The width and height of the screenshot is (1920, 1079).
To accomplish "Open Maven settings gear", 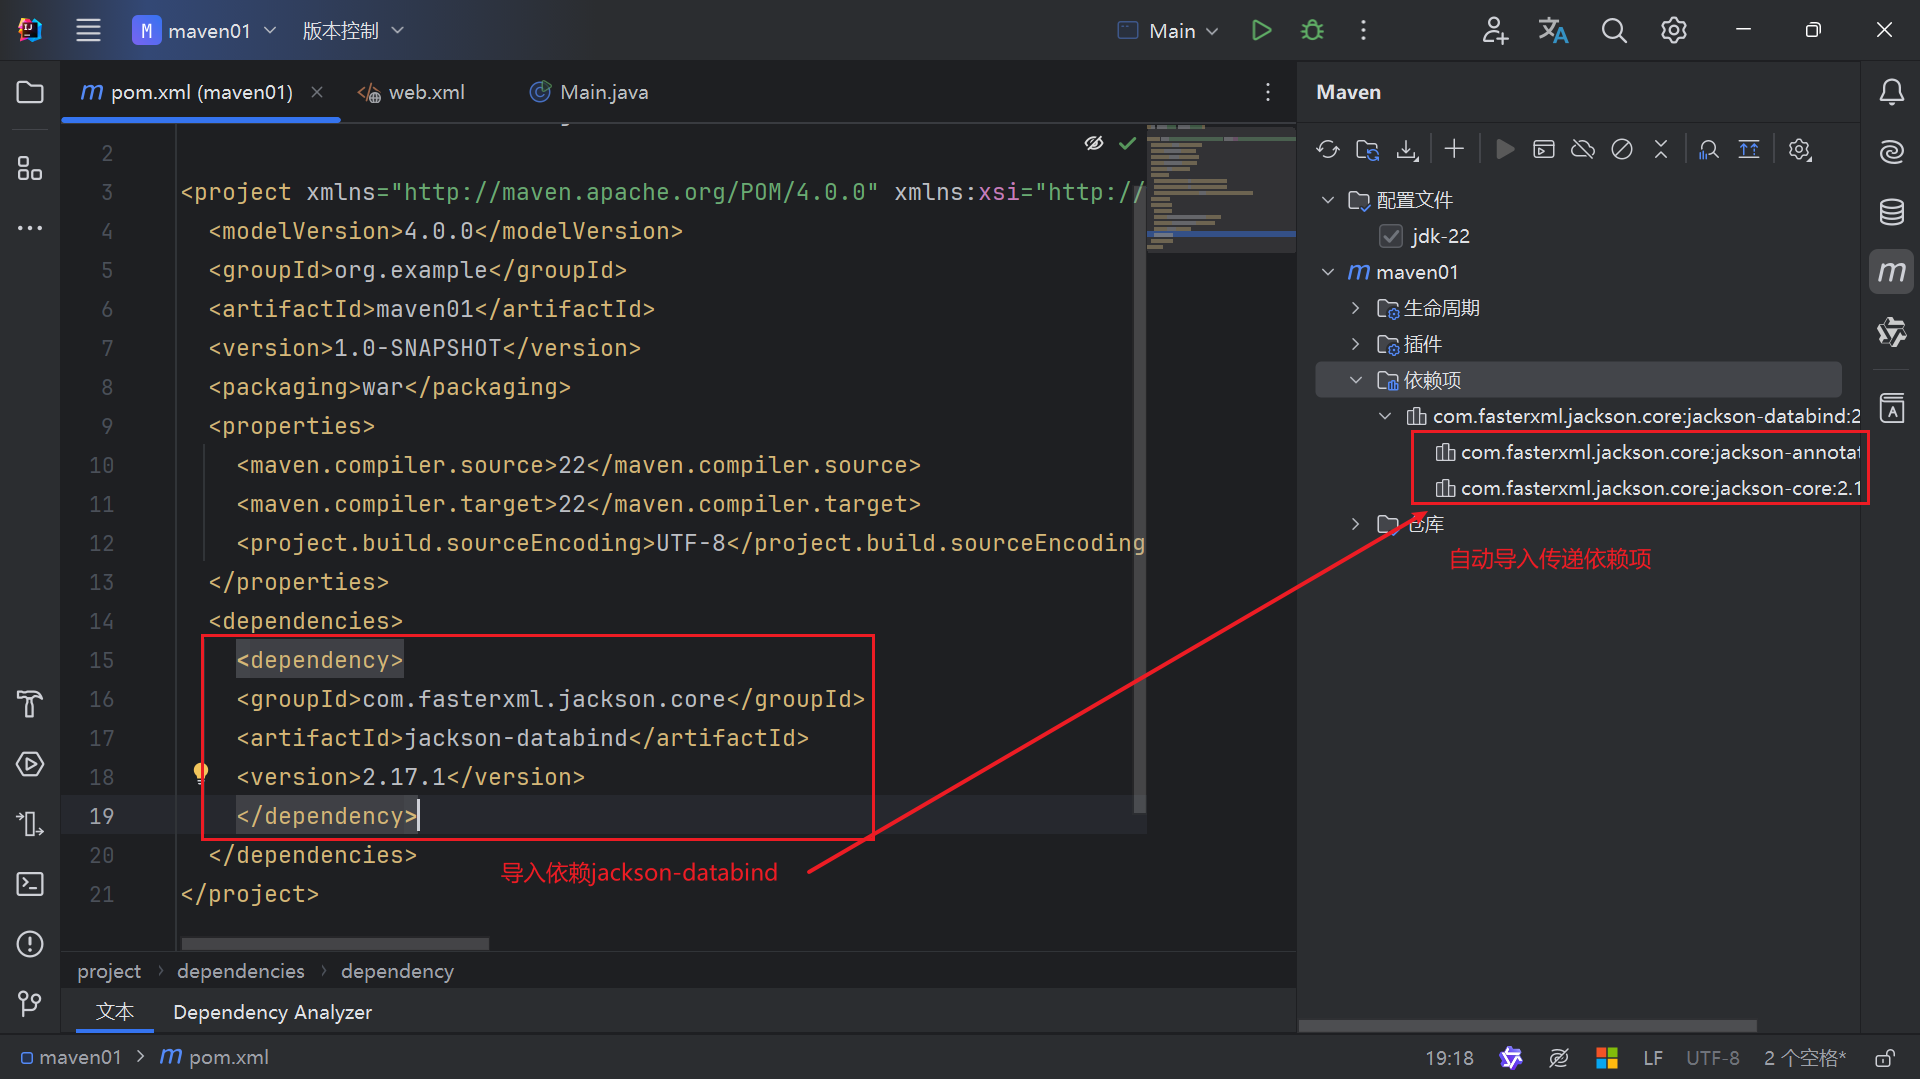I will pyautogui.click(x=1800, y=149).
